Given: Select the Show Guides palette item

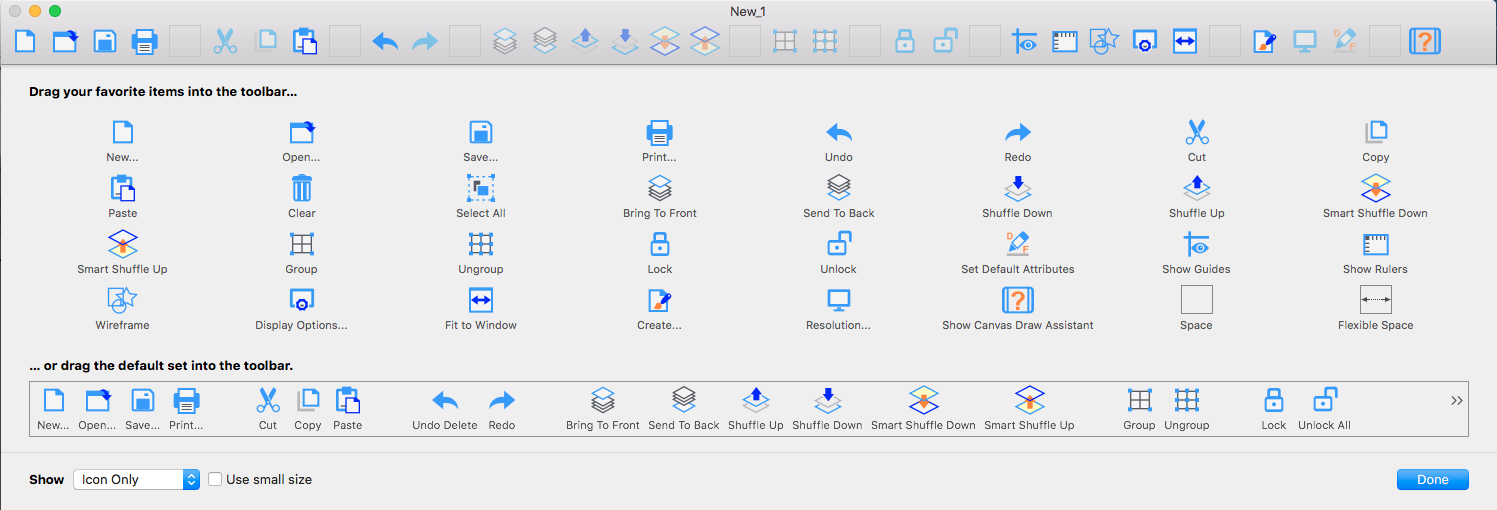Looking at the screenshot, I should [1197, 253].
